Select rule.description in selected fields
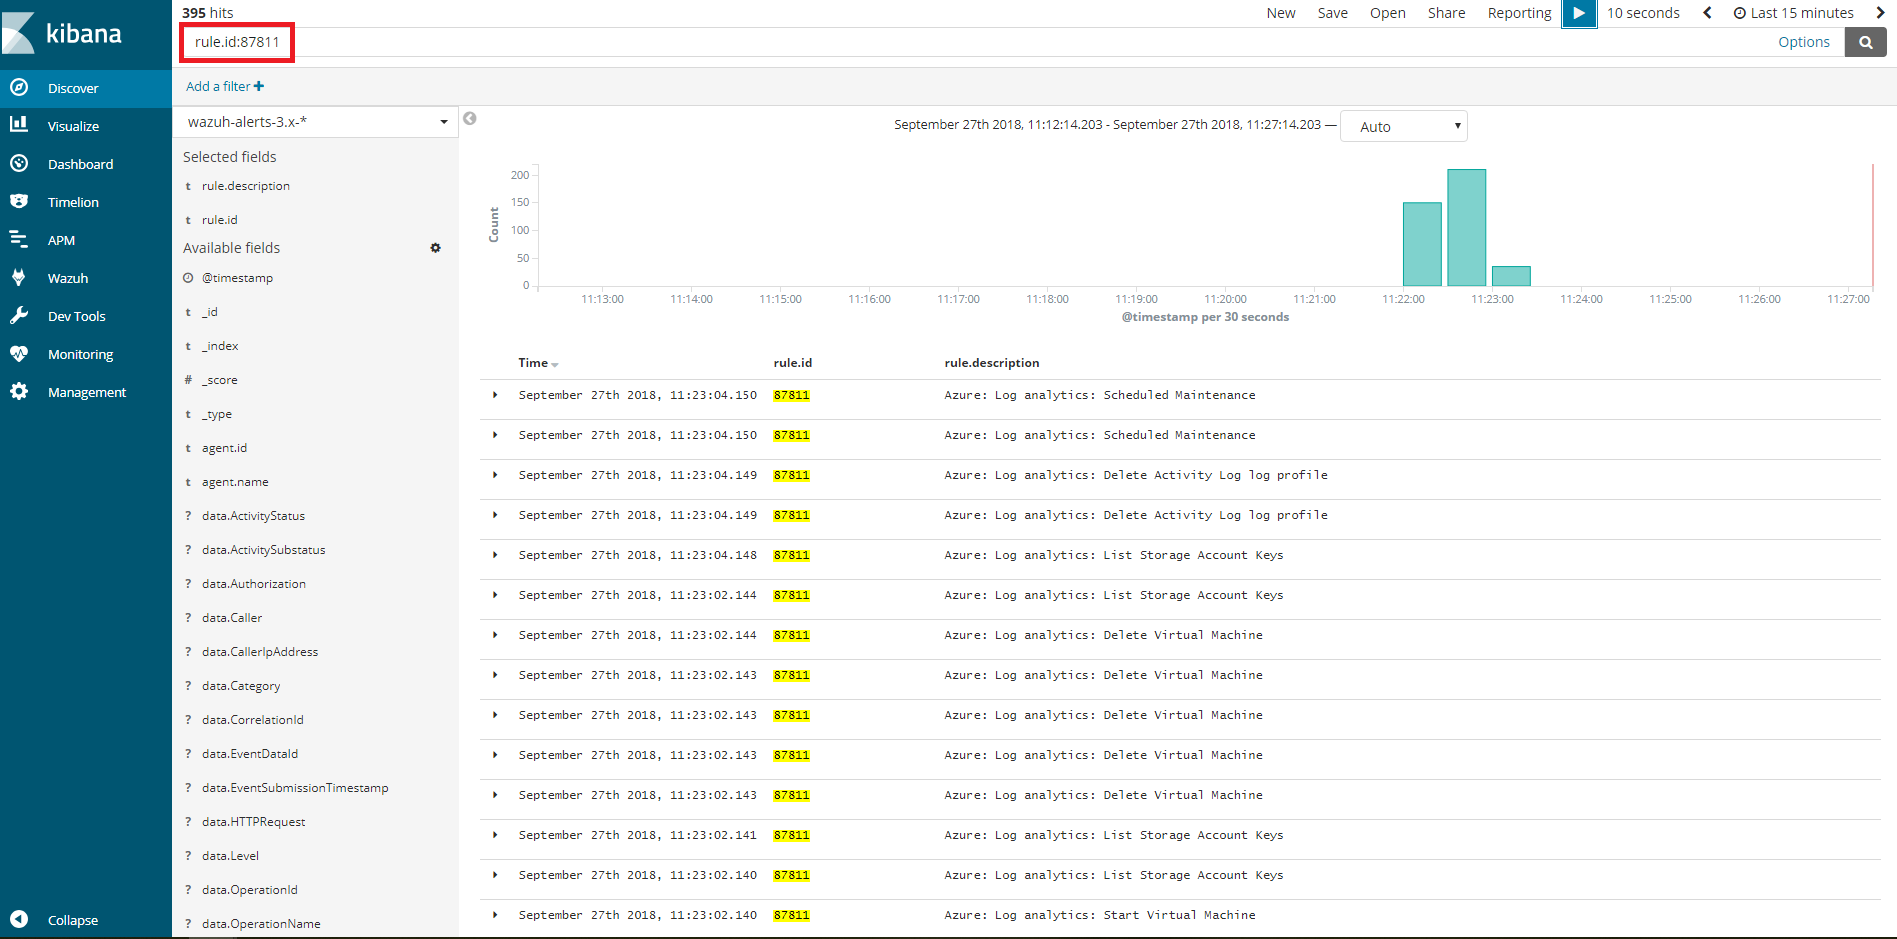Viewport: 1897px width, 939px height. 245,186
